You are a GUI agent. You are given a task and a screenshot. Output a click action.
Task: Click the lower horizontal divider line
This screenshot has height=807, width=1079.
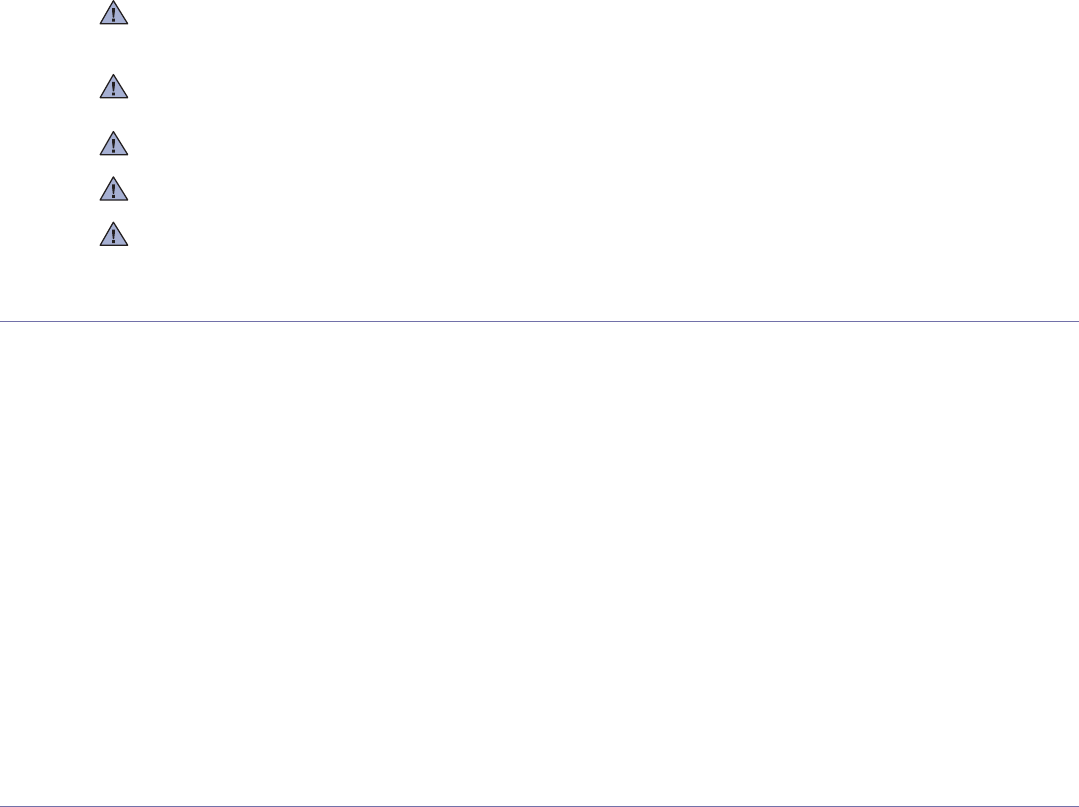539,805
